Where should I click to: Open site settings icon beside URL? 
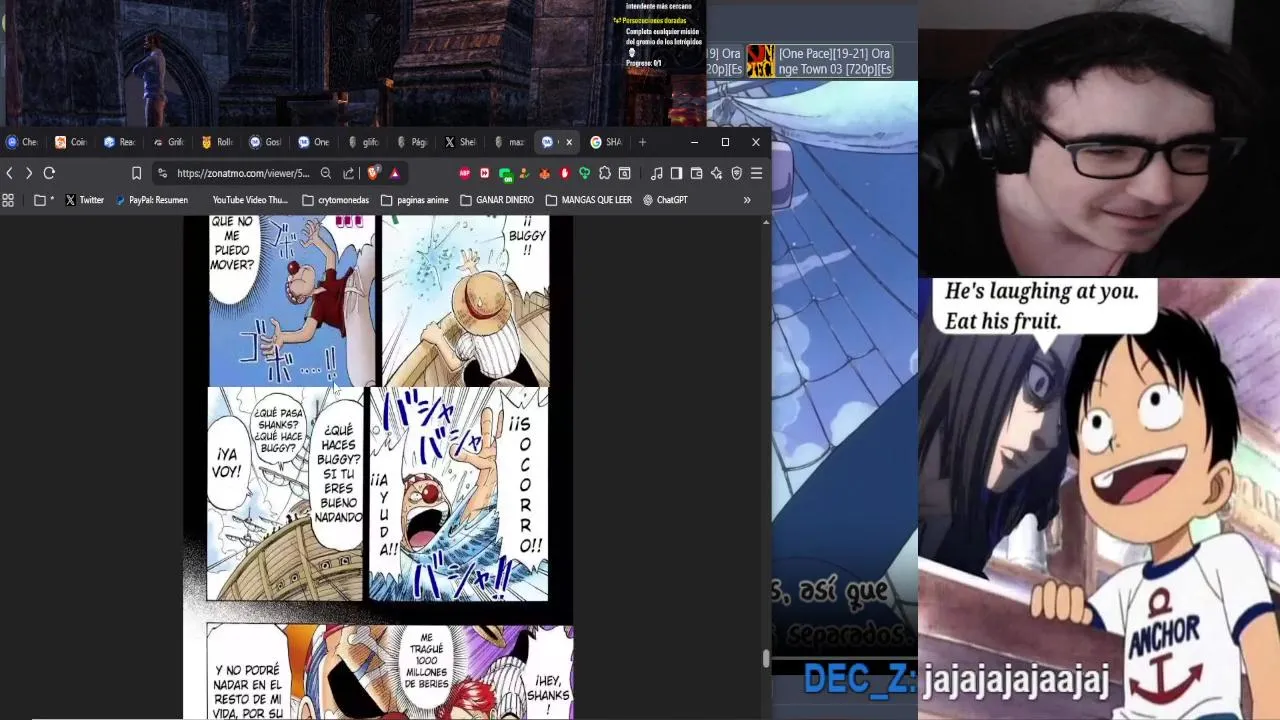[163, 173]
